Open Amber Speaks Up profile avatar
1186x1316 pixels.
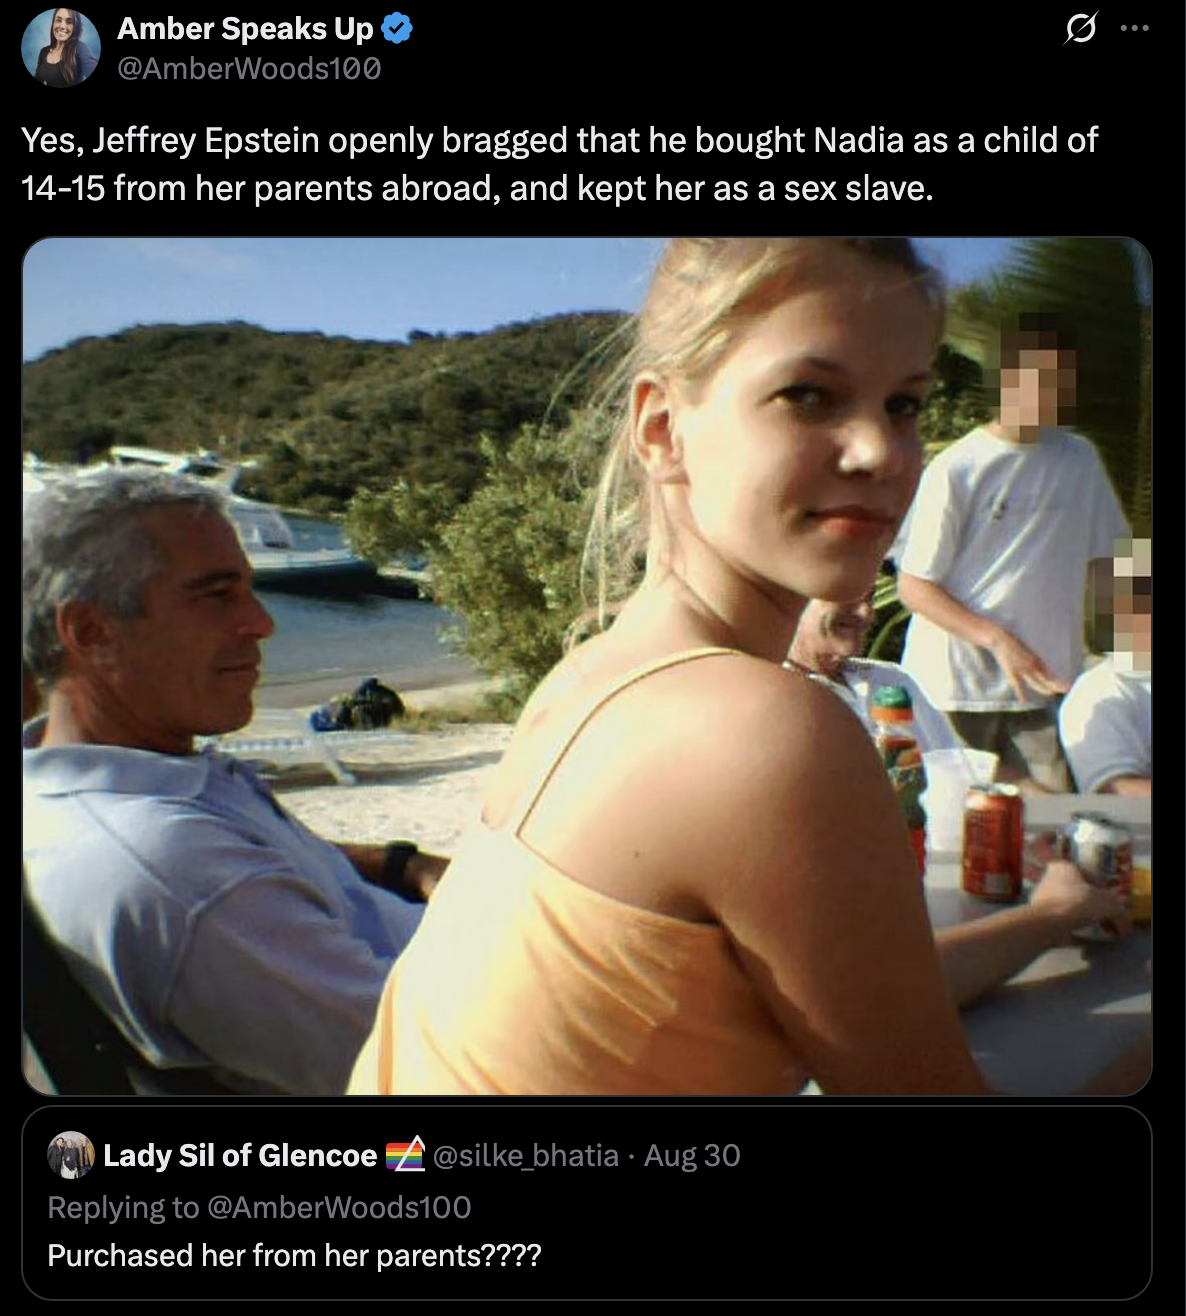61,47
